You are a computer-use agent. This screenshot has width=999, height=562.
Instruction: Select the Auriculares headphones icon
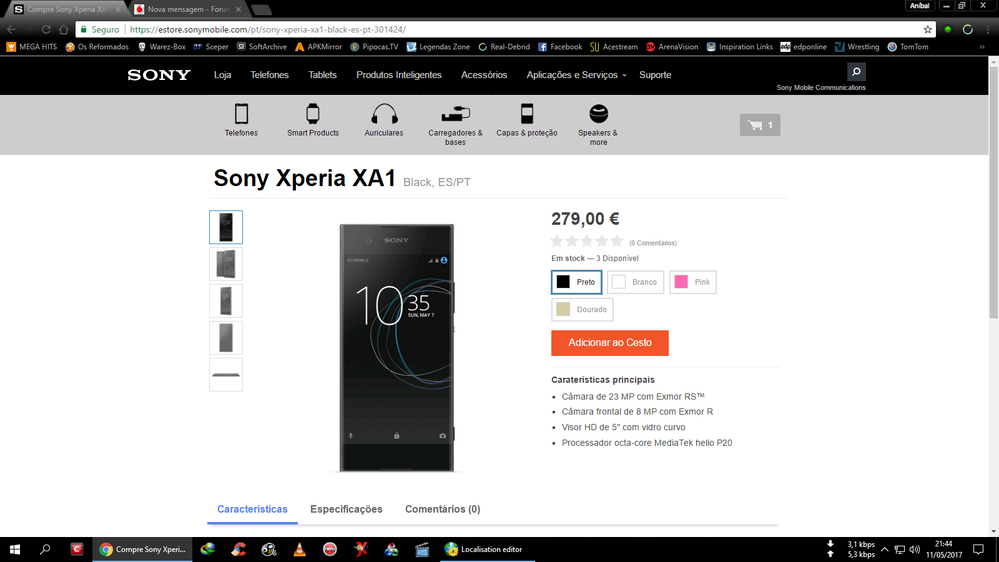pos(384,114)
